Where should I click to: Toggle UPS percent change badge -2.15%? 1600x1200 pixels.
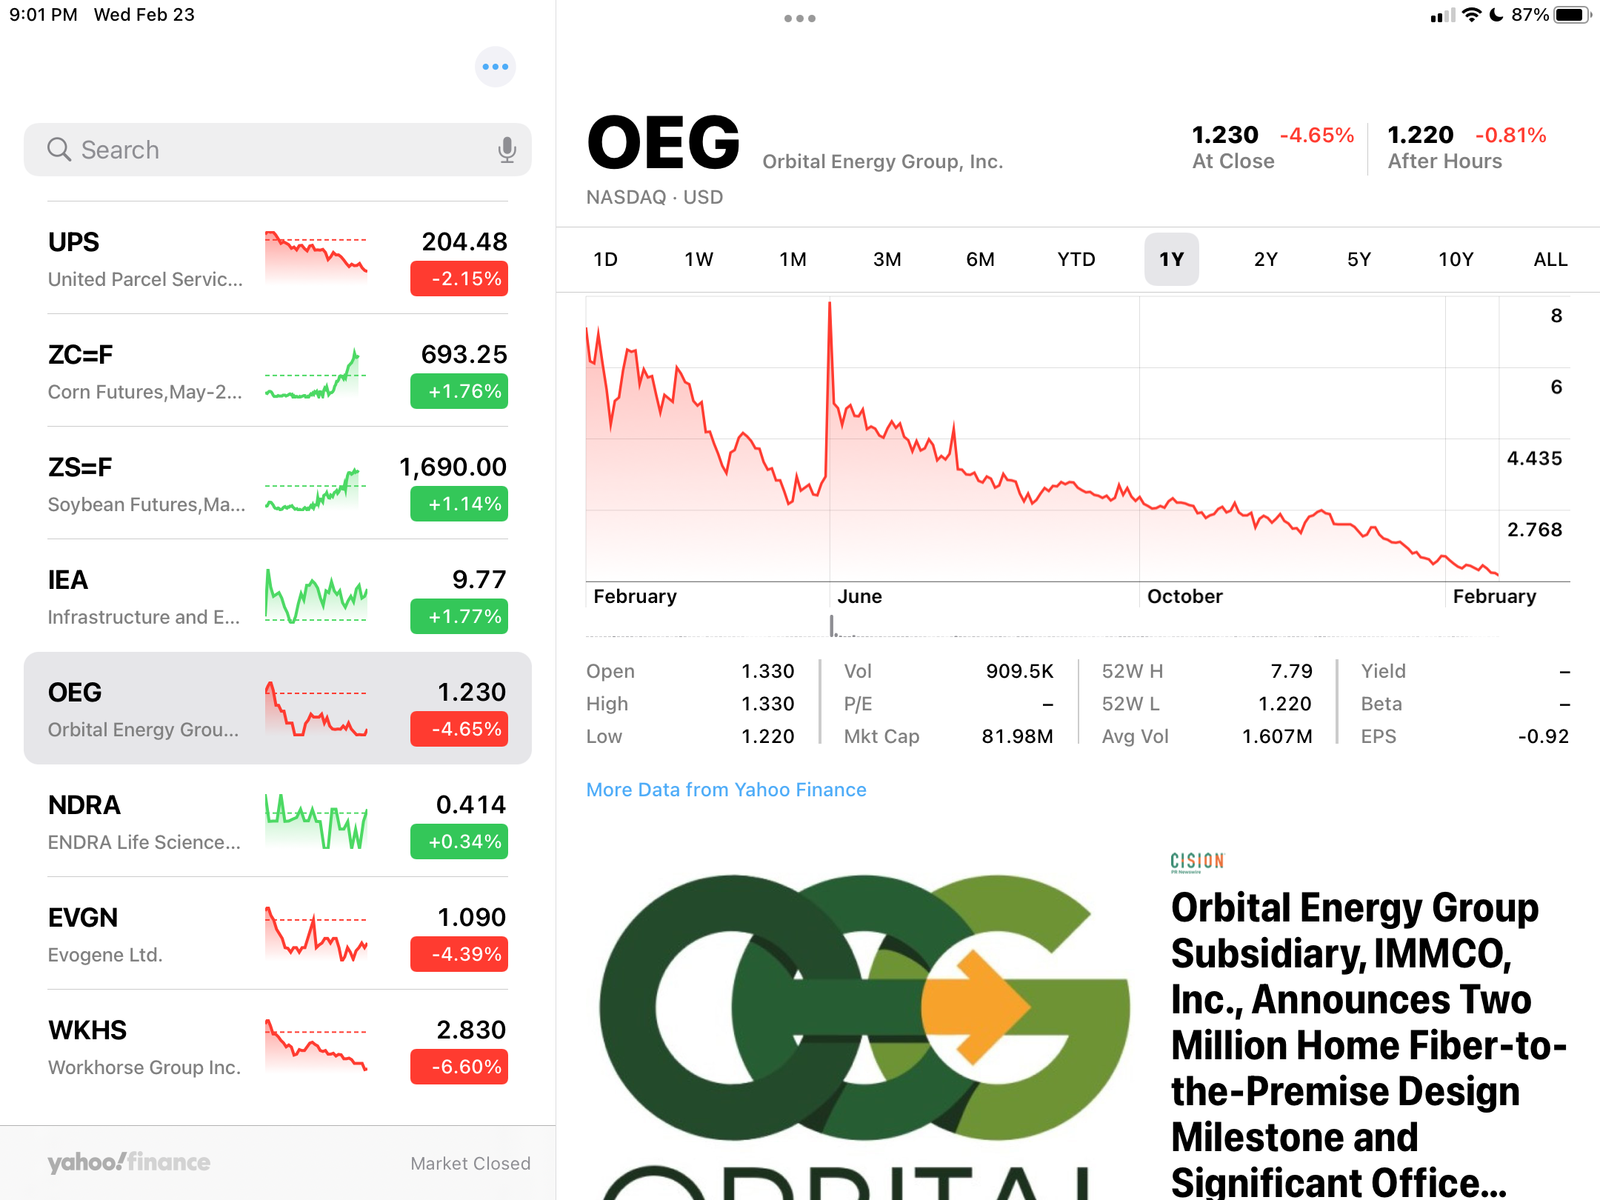[459, 279]
